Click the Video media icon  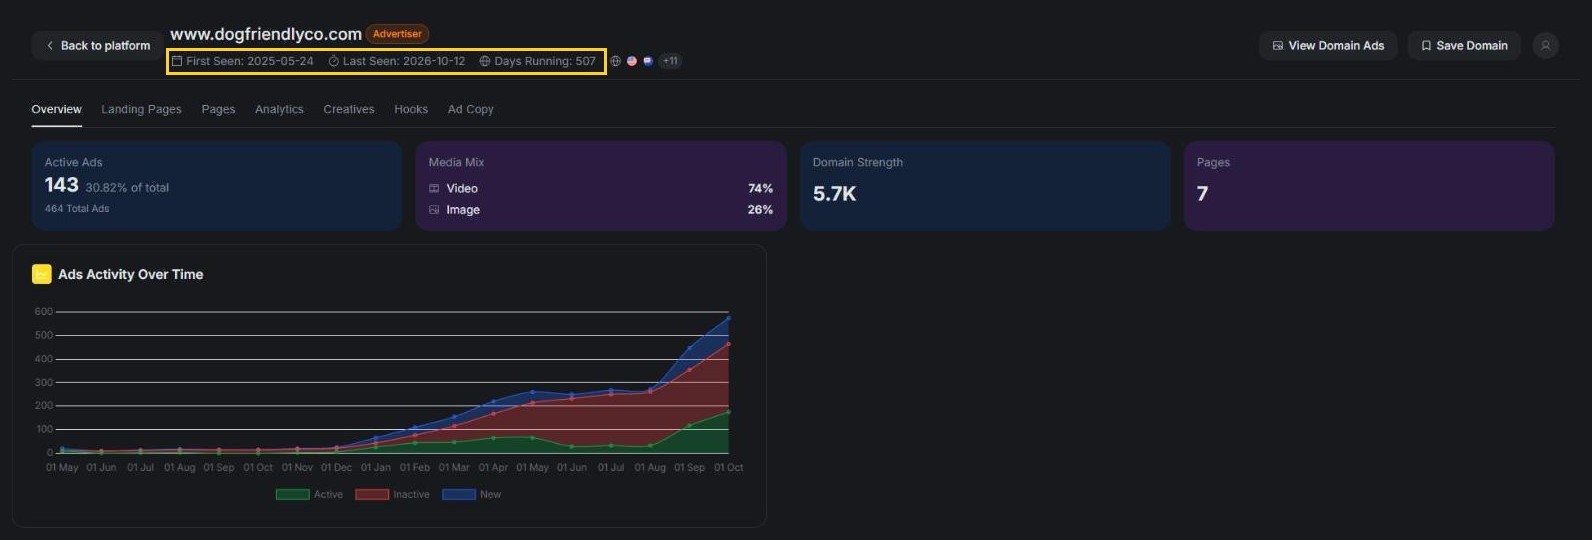pyautogui.click(x=434, y=188)
